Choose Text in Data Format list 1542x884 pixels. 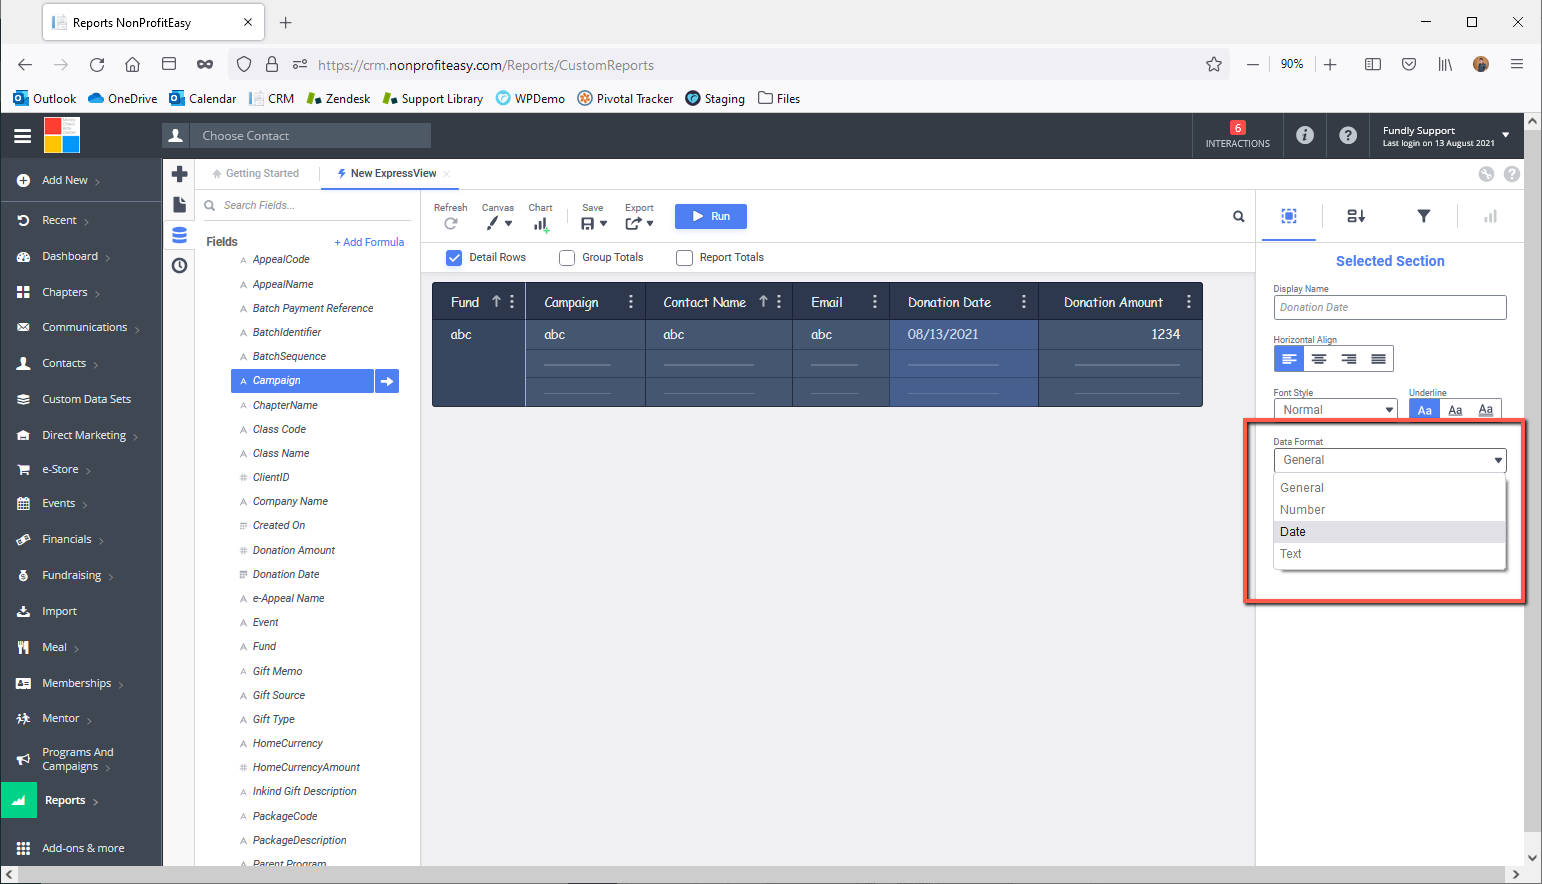pos(1390,554)
